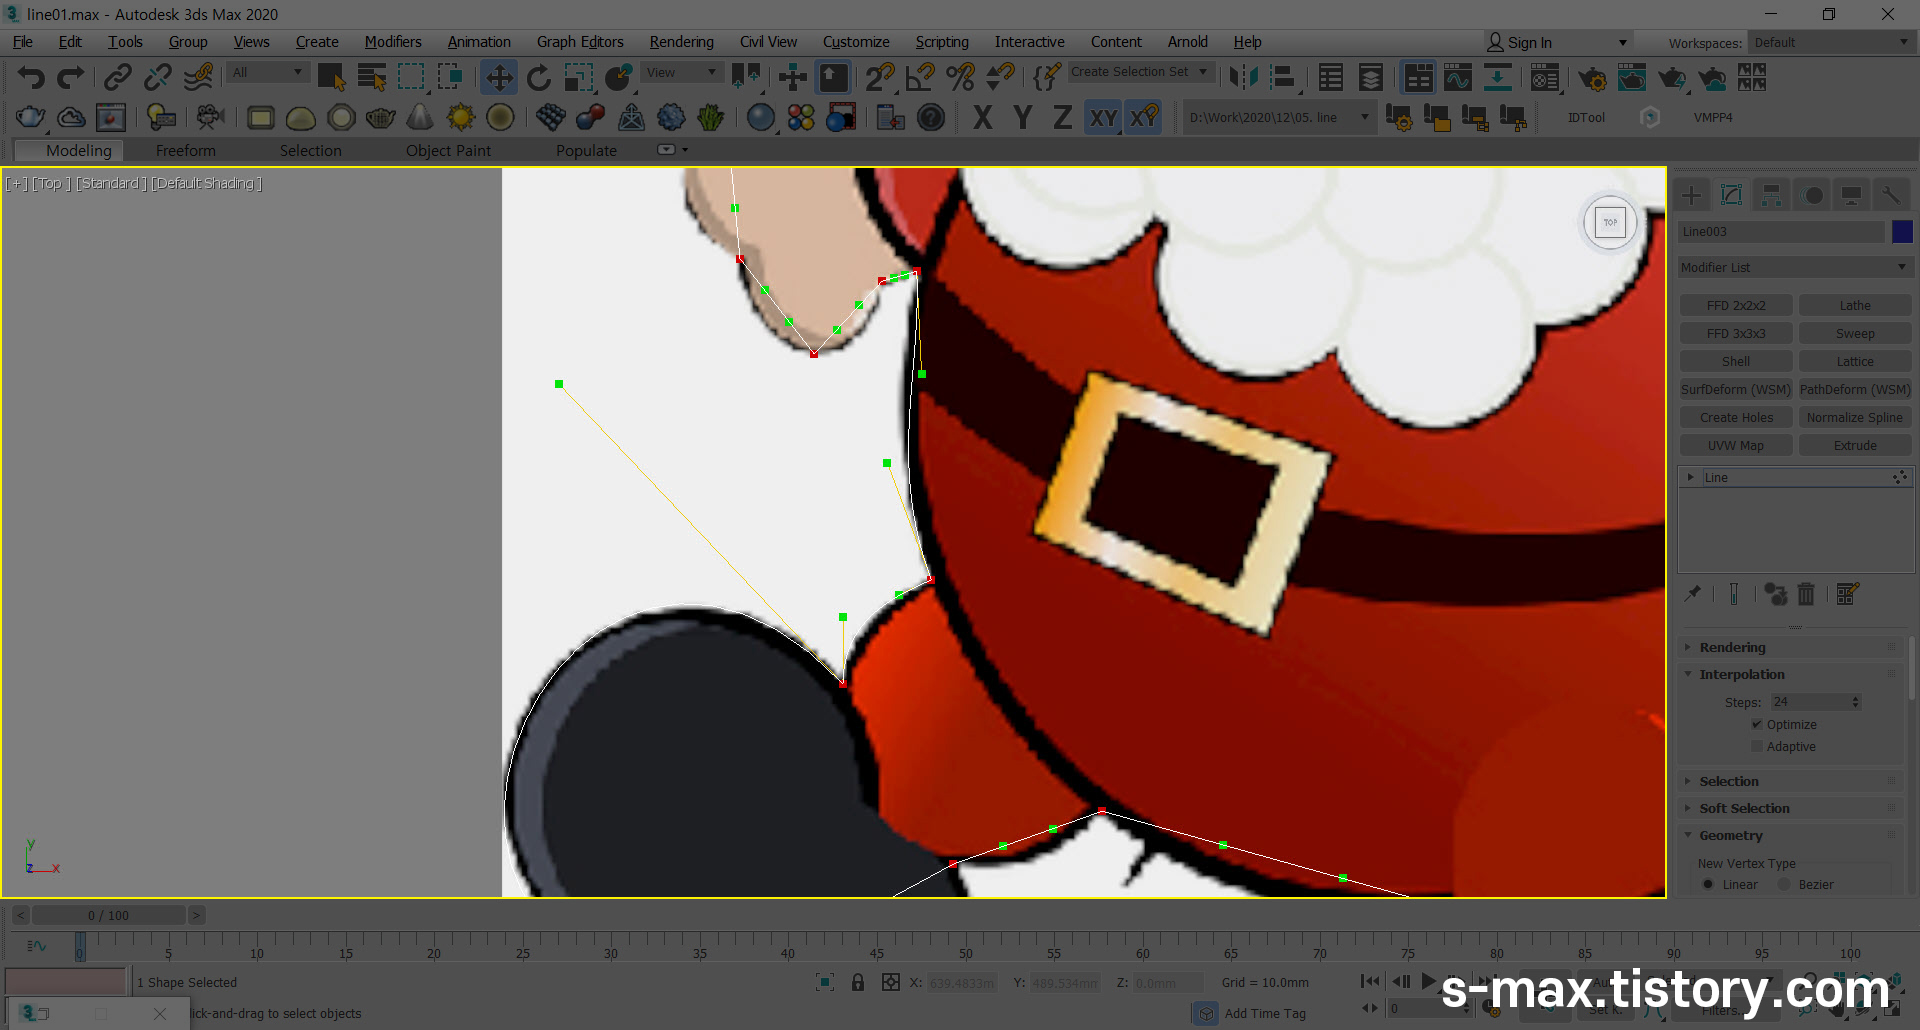Click the teapot primitive icon
The height and width of the screenshot is (1030, 1920).
pyautogui.click(x=381, y=118)
